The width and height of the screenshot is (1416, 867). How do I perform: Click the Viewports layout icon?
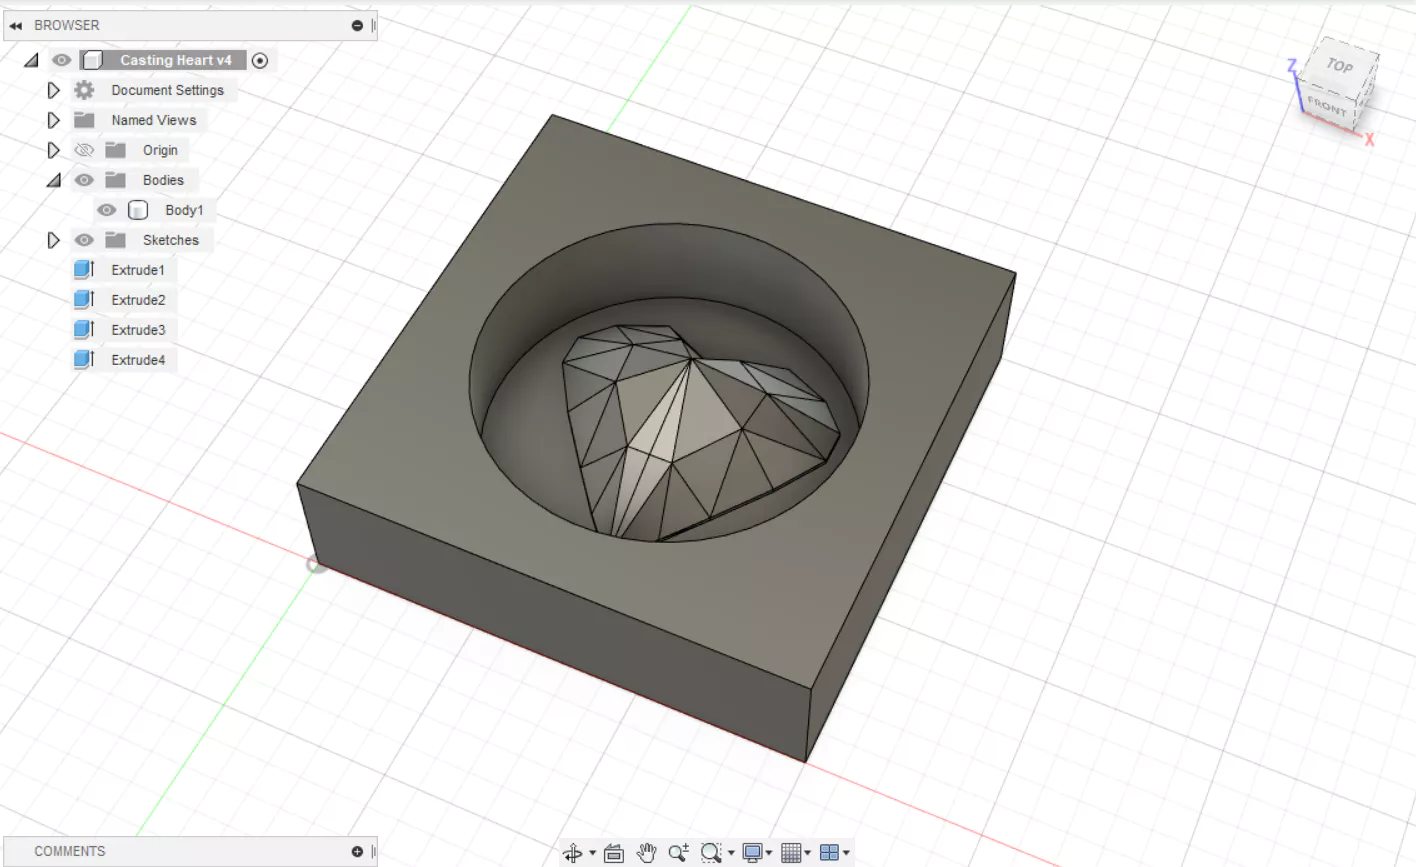pos(829,853)
